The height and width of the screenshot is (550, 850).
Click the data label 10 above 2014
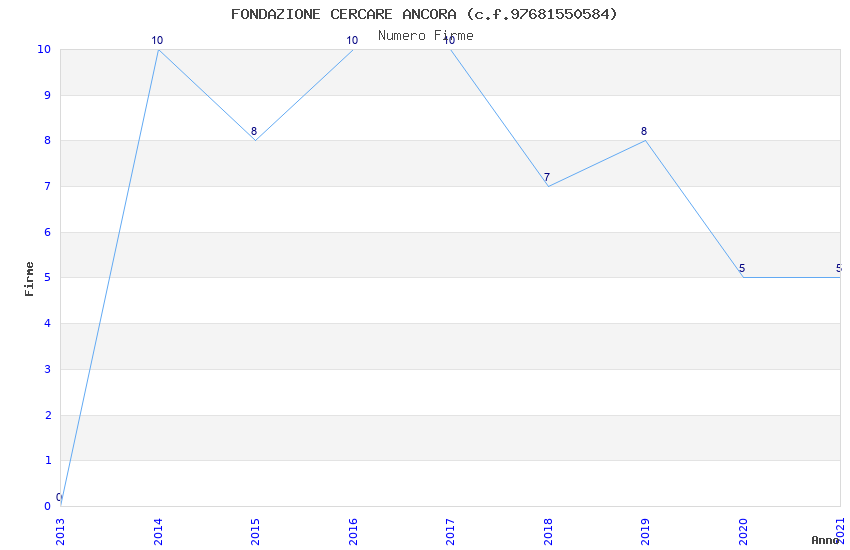(x=157, y=40)
